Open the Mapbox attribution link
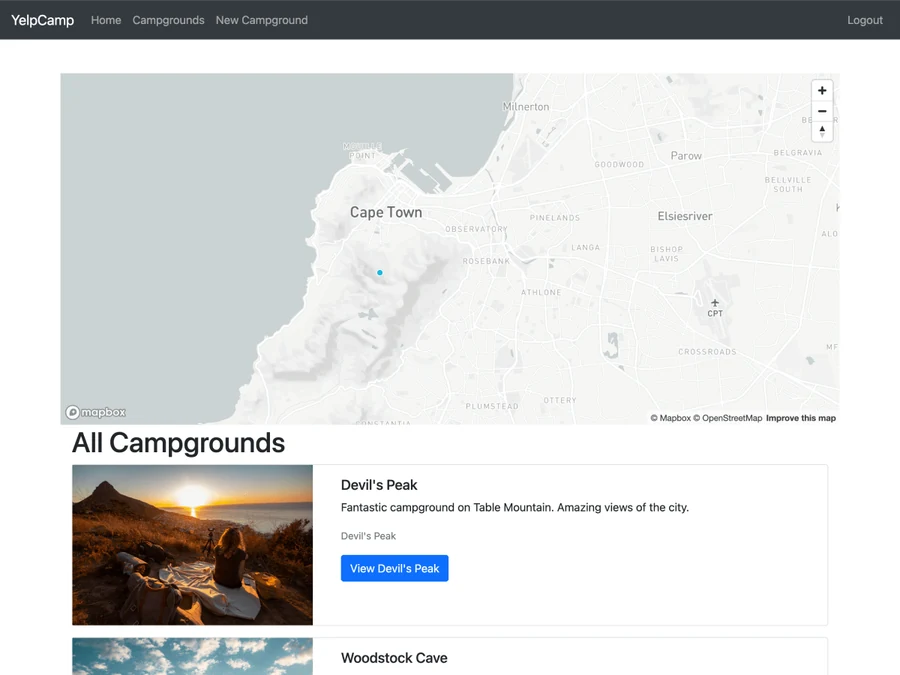Viewport: 900px width, 675px height. (x=670, y=418)
